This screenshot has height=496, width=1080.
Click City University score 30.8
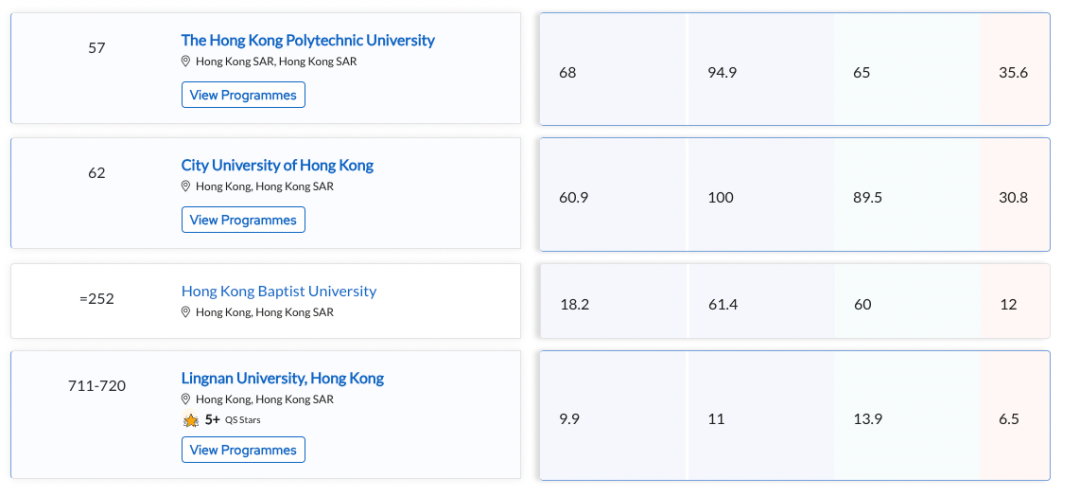pyautogui.click(x=1013, y=198)
